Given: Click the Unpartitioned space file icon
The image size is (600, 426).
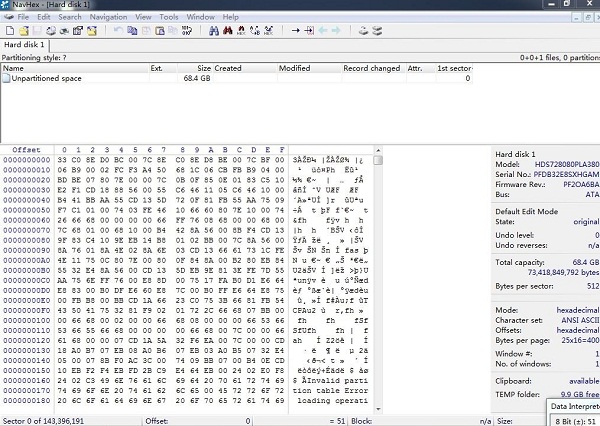Looking at the screenshot, I should (x=6, y=78).
